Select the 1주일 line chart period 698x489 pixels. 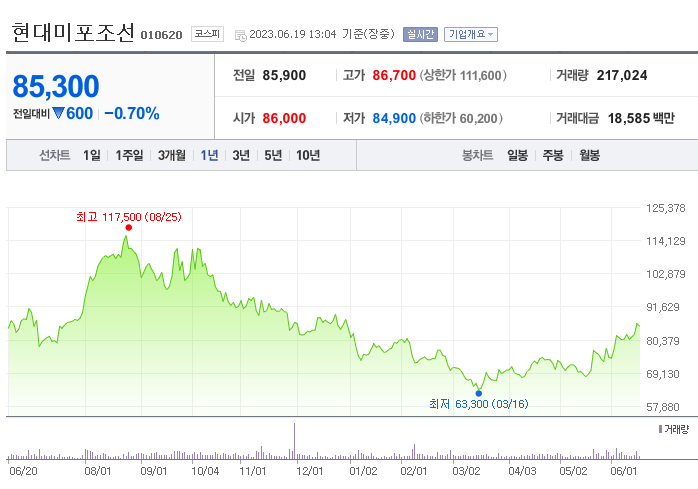click(130, 155)
